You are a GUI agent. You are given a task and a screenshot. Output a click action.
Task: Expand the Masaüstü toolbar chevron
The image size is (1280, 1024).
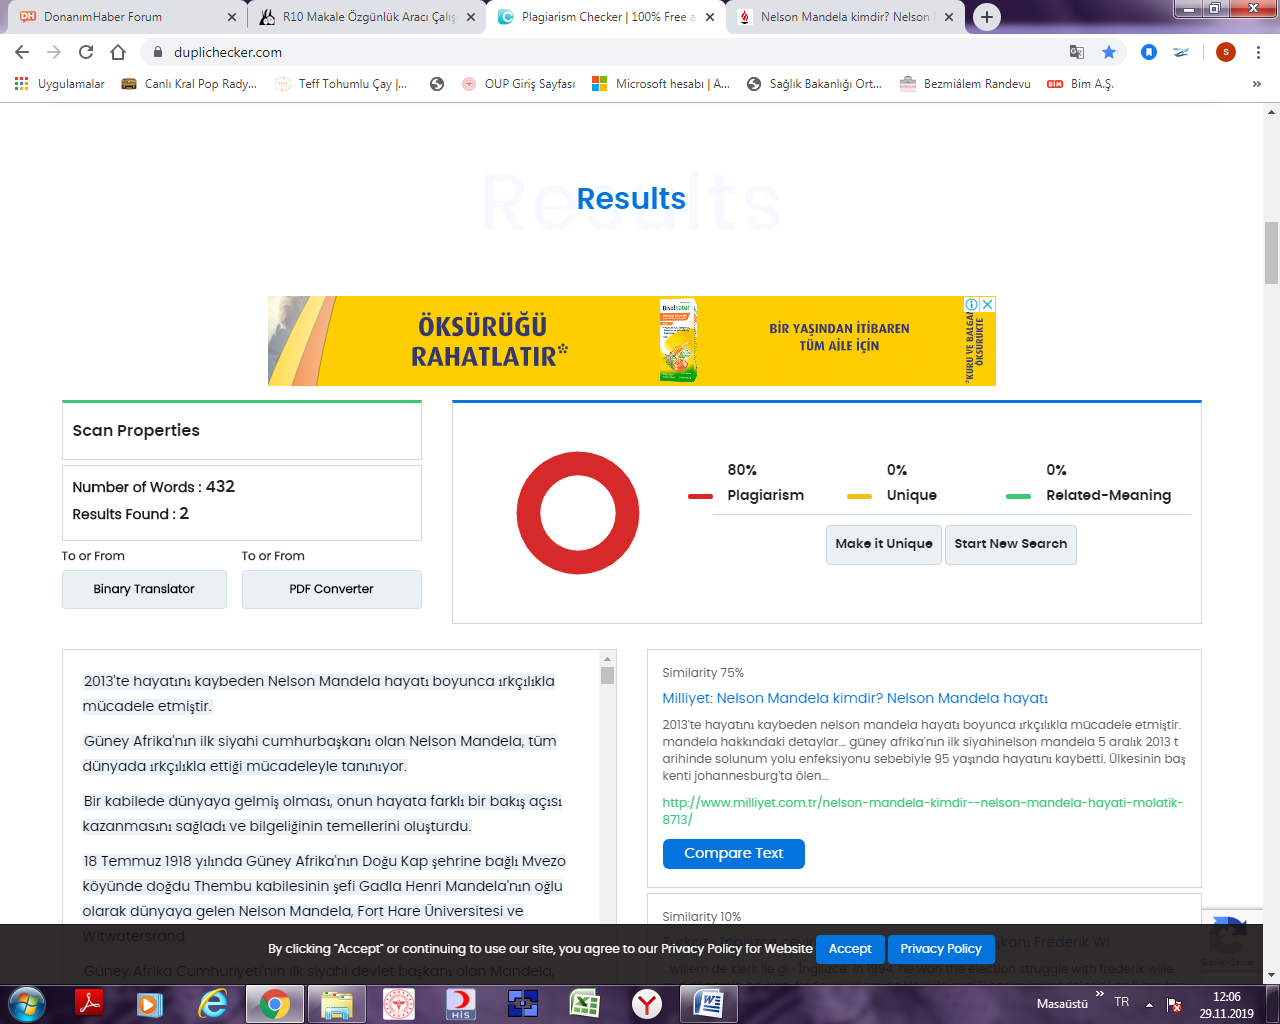(1100, 994)
